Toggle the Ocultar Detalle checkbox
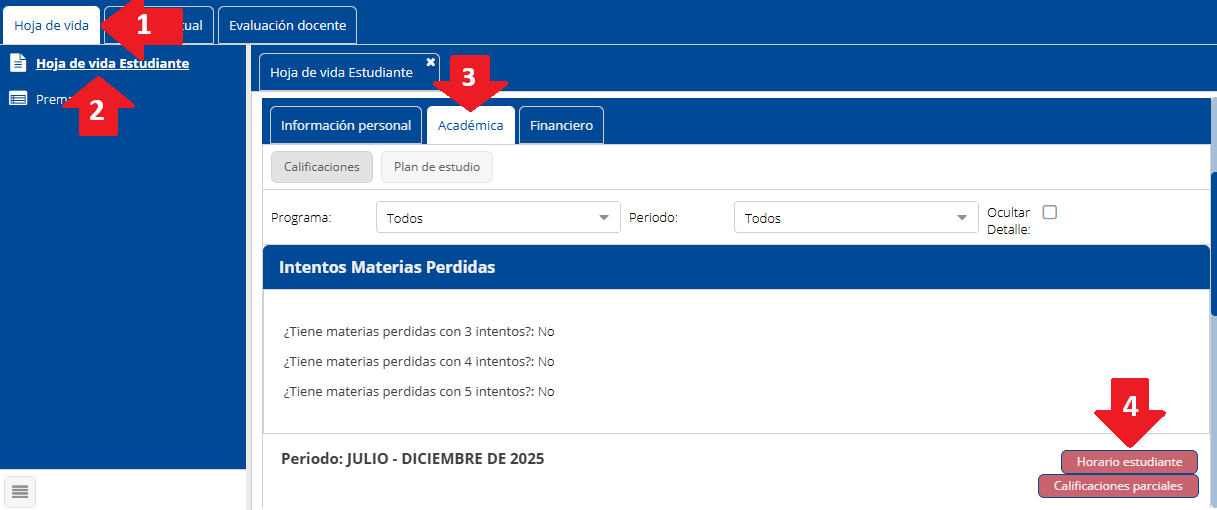1217x510 pixels. 1050,212
